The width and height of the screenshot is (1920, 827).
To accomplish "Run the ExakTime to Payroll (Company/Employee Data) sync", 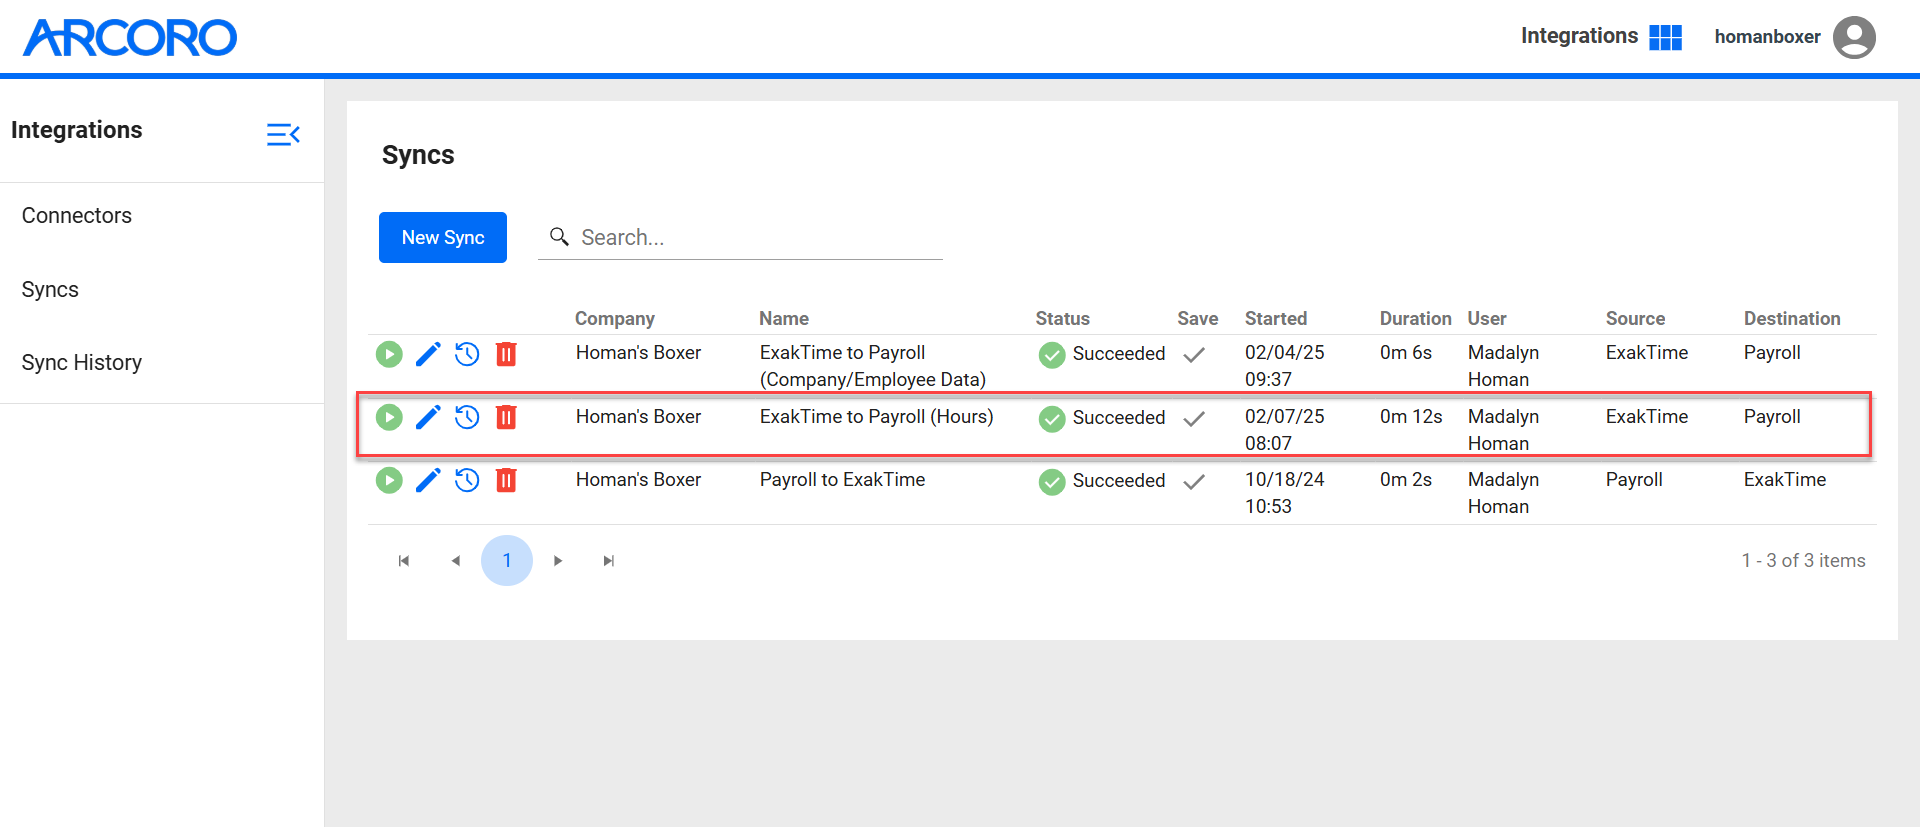I will (389, 354).
